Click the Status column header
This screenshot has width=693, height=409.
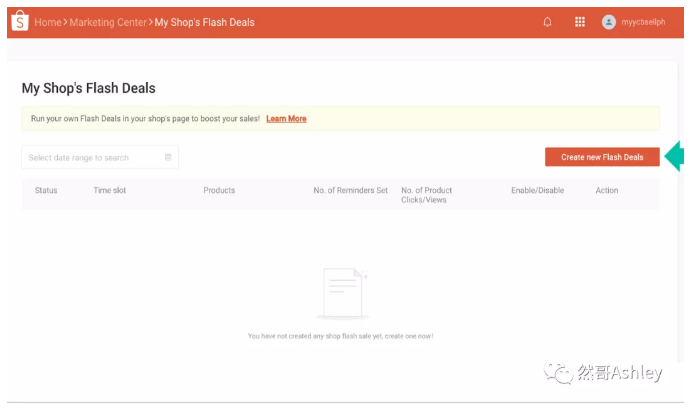point(46,190)
